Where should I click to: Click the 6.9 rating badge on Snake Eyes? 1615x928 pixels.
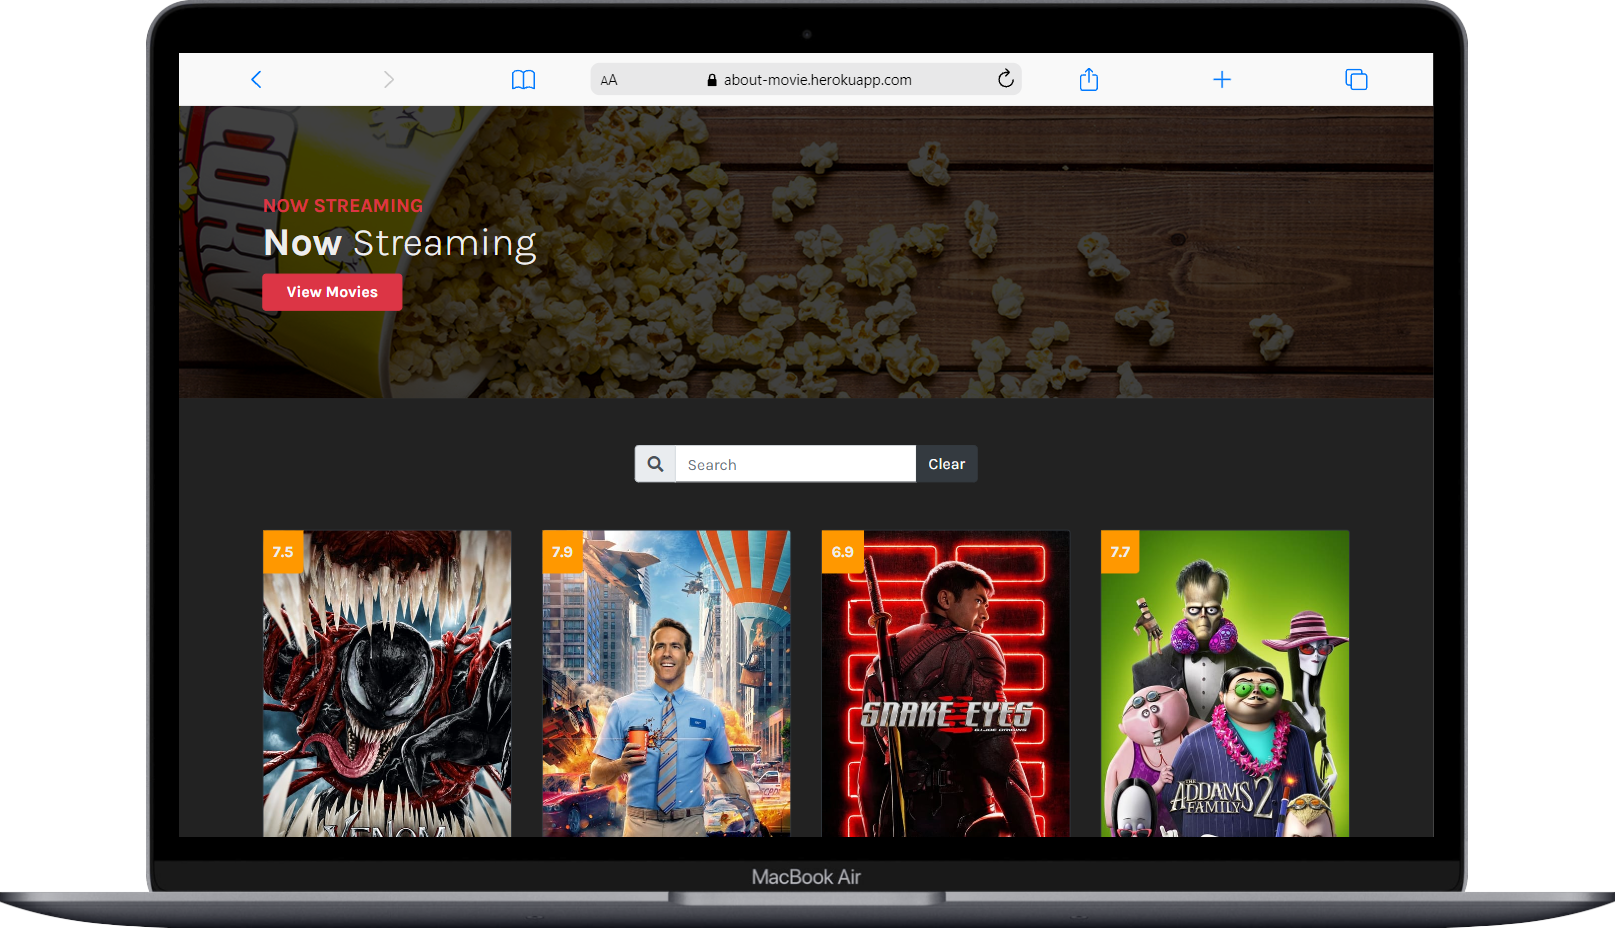click(841, 551)
